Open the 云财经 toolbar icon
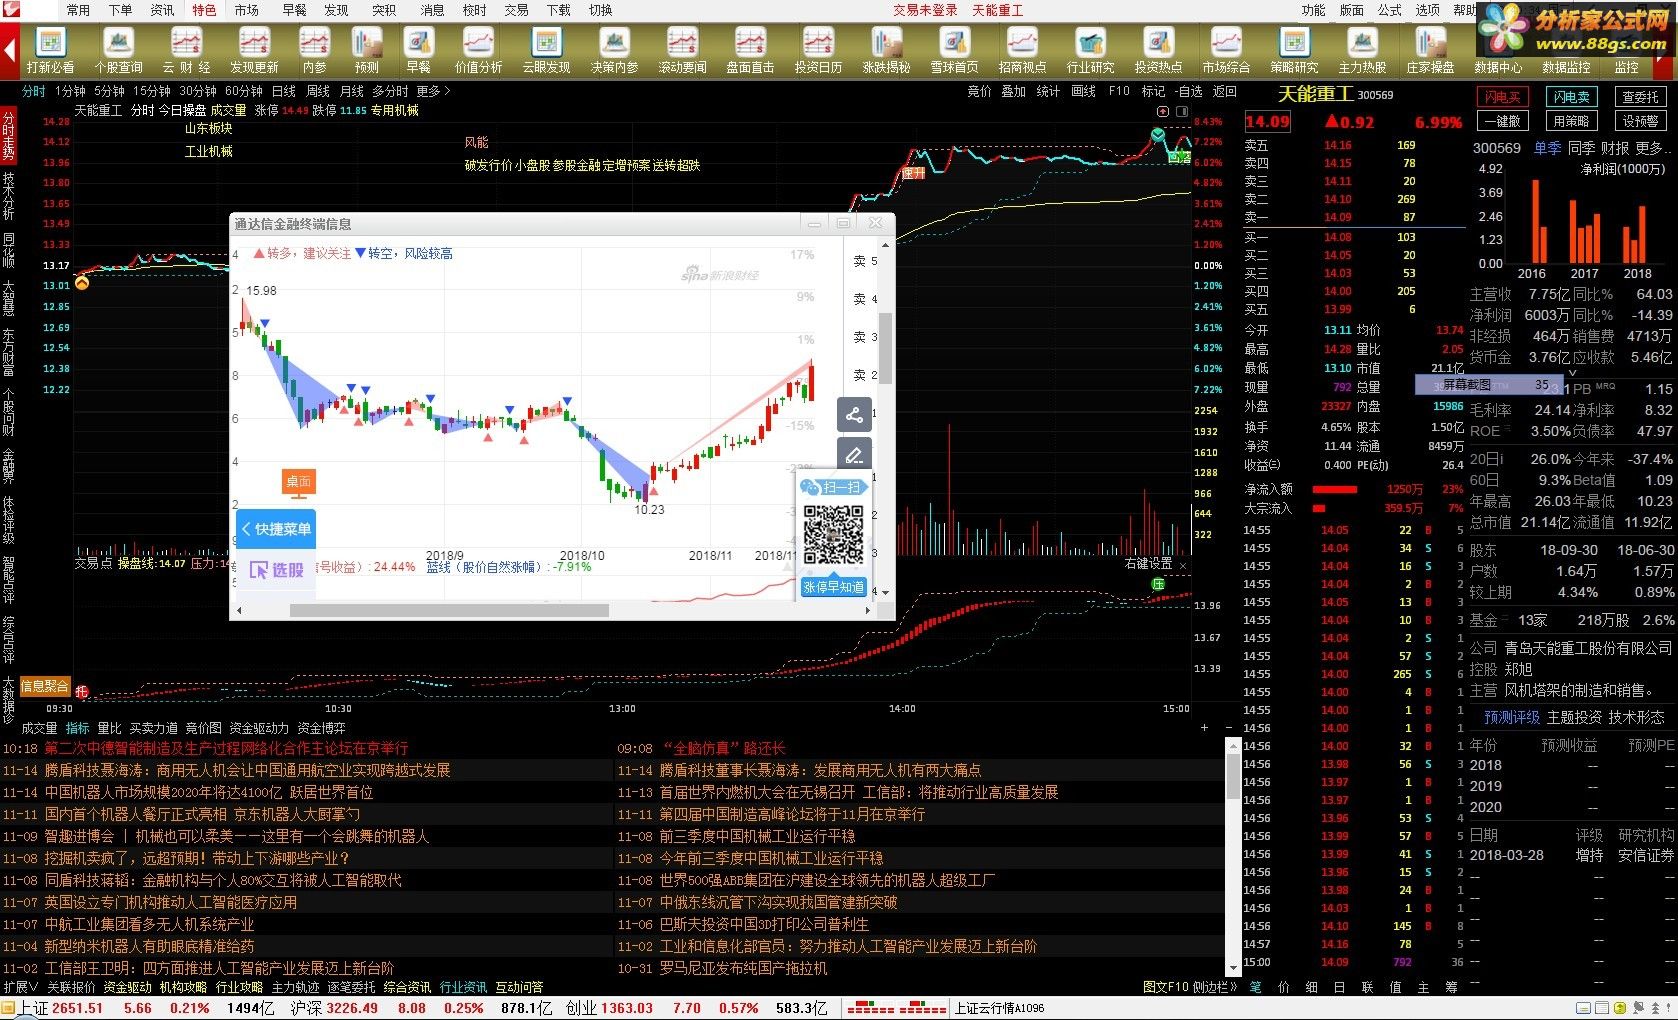This screenshot has width=1678, height=1020. 186,50
